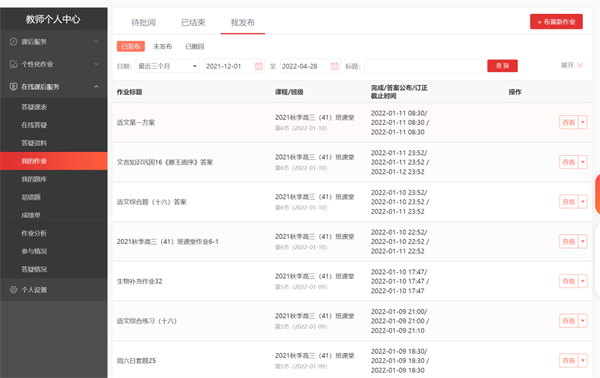The height and width of the screenshot is (378, 600).
Task: Click homework title 文言知识巩固16《滕王阁序》答案
Action: 165,162
